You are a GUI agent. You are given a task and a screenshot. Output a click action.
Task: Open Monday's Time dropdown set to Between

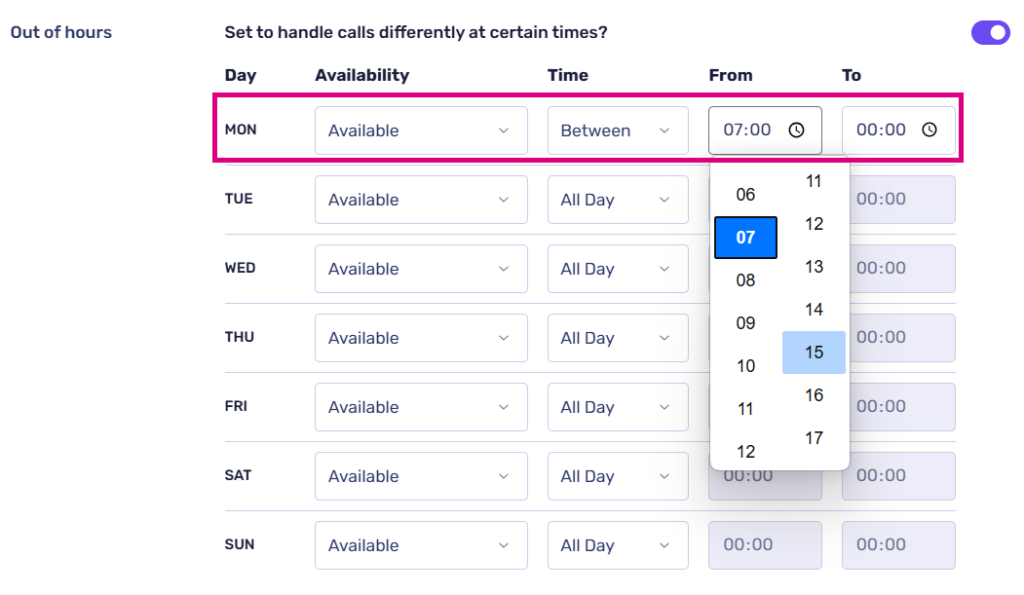pos(617,131)
